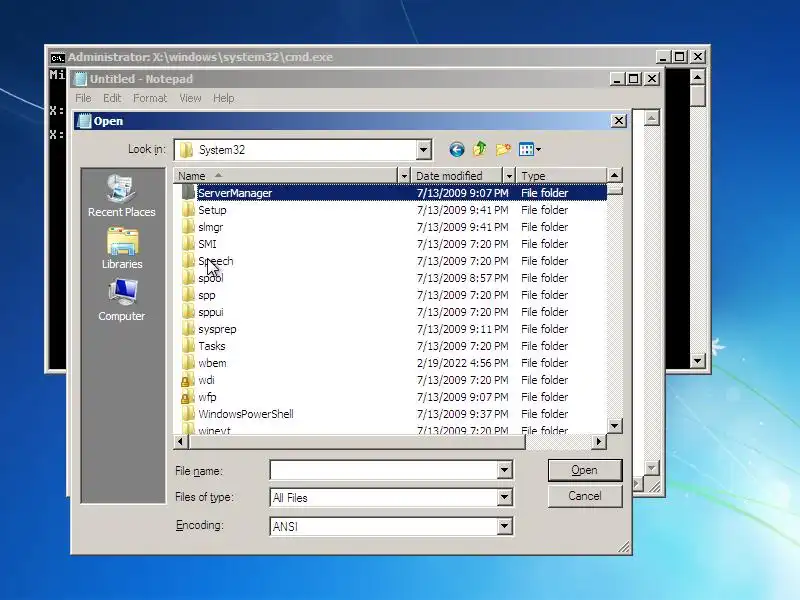The image size is (800, 600).
Task: Sort by the Type column header
Action: point(561,176)
